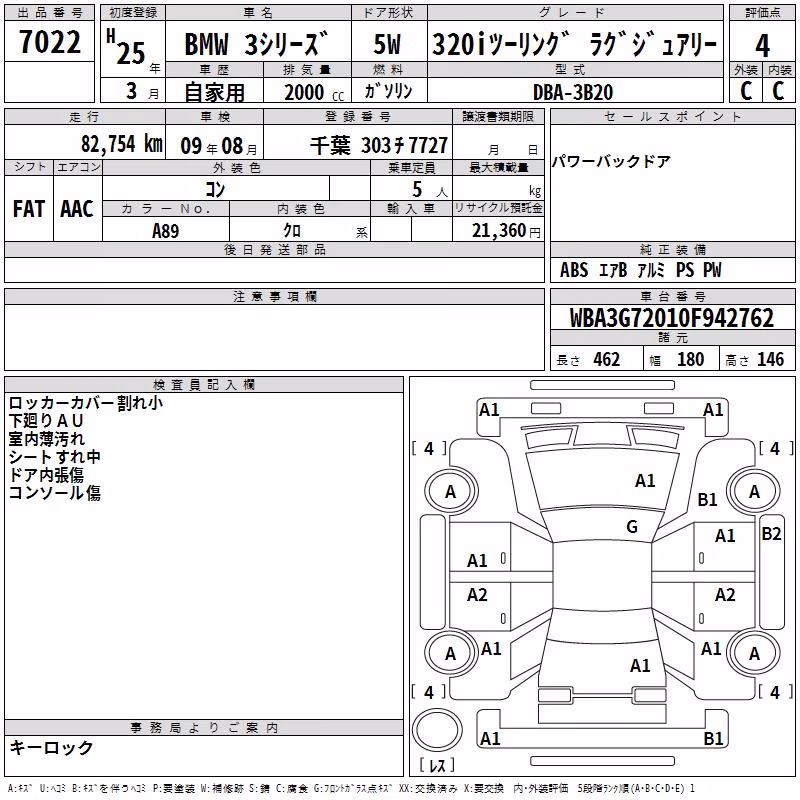800x800 pixels.
Task: Select inspection expiry 09年08月
Action: pos(219,146)
